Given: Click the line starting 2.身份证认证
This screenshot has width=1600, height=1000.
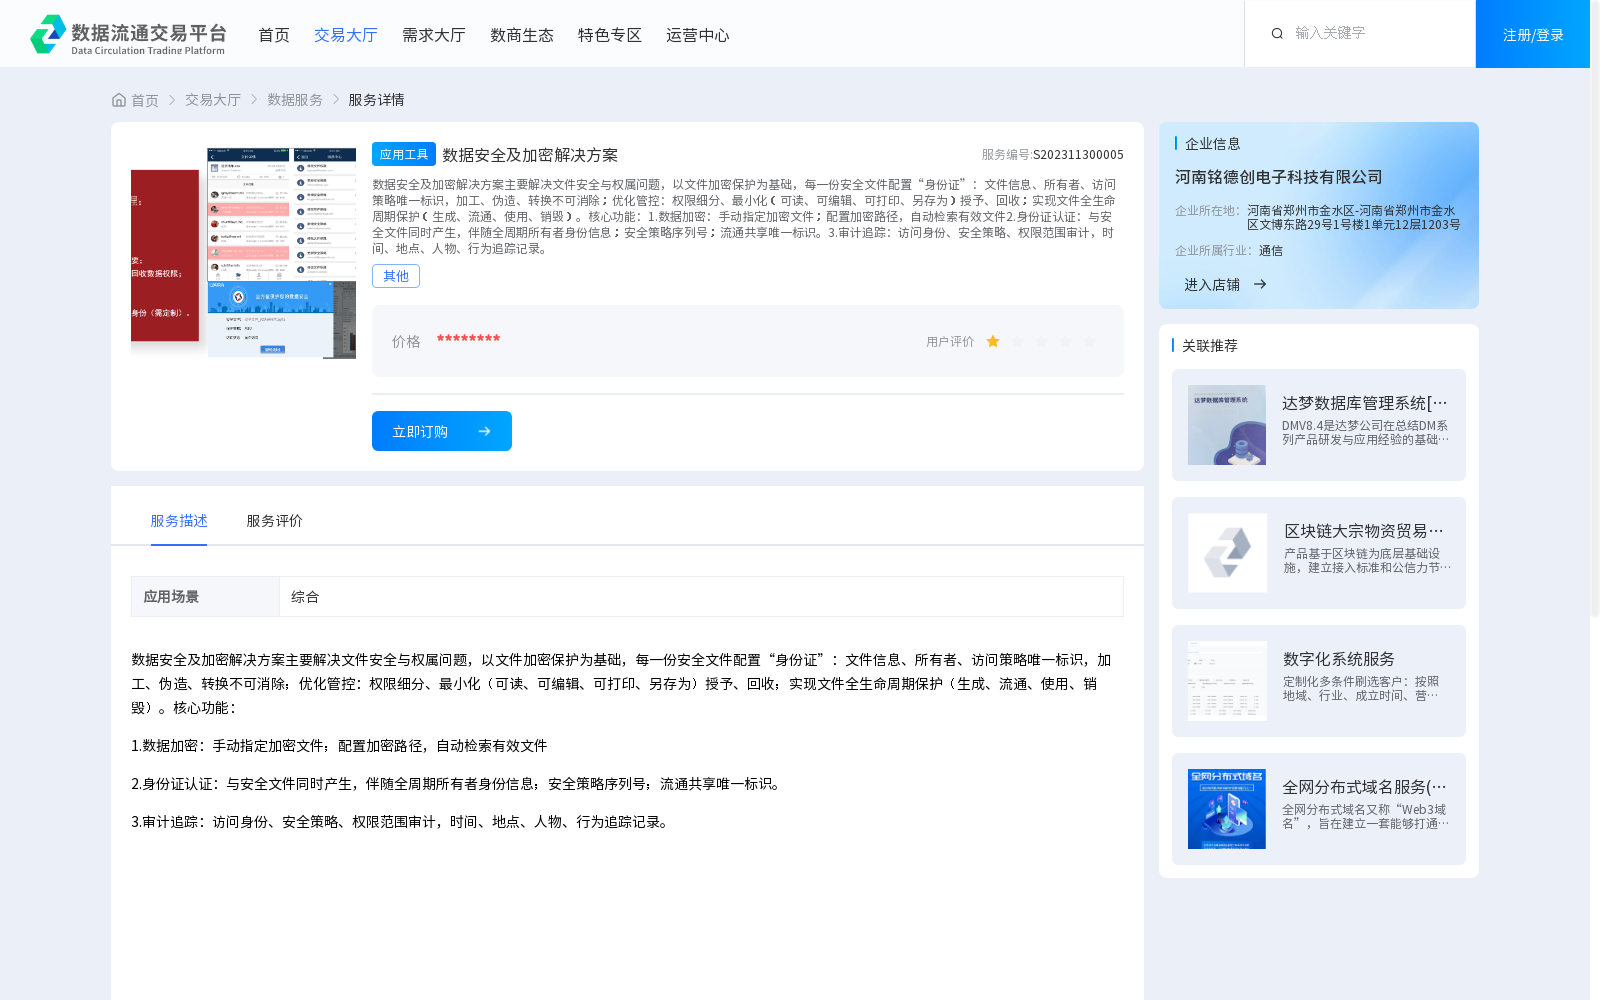Looking at the screenshot, I should tap(458, 784).
